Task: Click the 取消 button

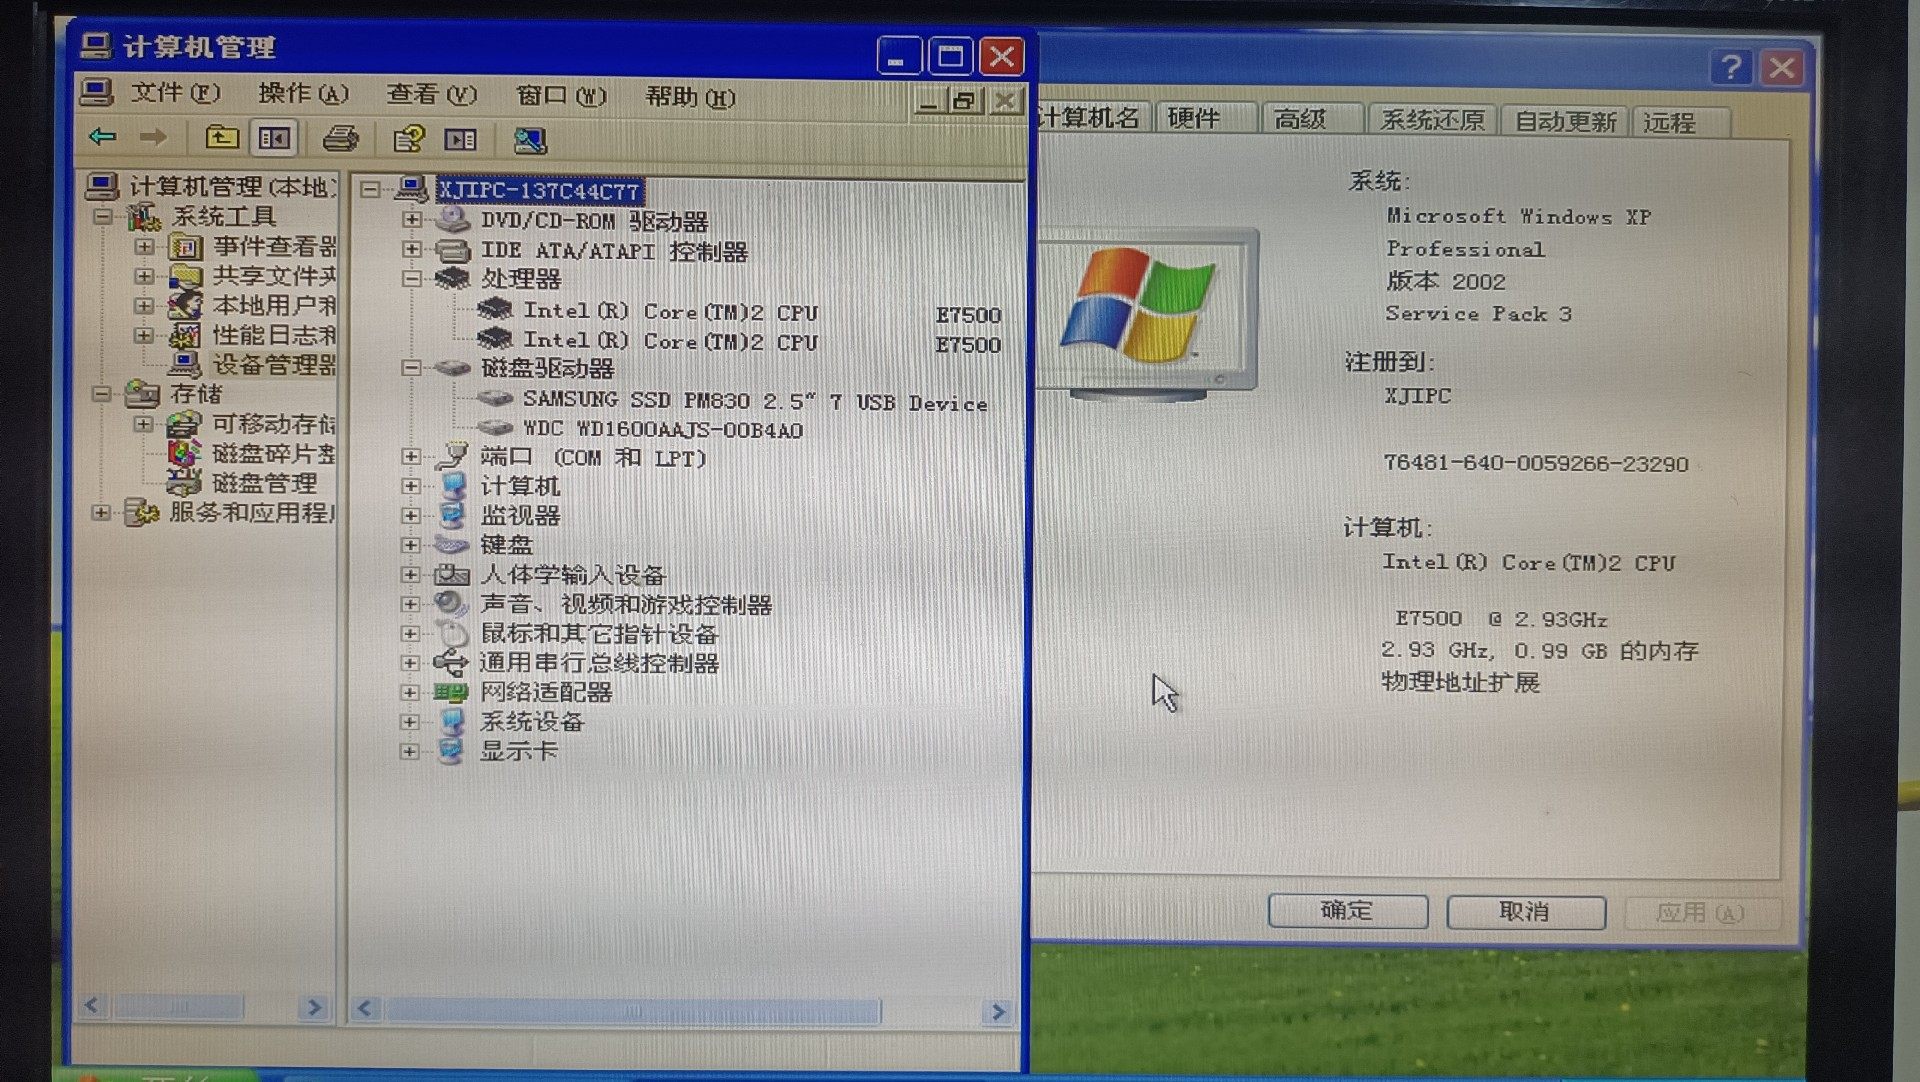Action: tap(1525, 912)
